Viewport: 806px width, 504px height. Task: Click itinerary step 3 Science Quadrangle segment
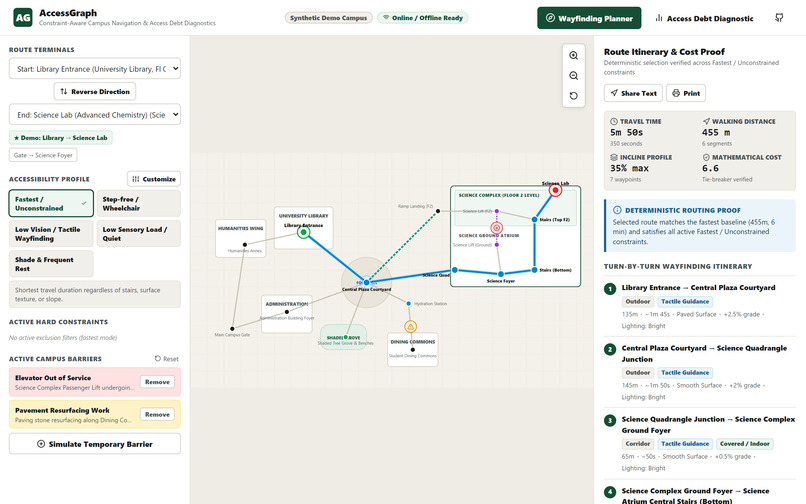699,443
